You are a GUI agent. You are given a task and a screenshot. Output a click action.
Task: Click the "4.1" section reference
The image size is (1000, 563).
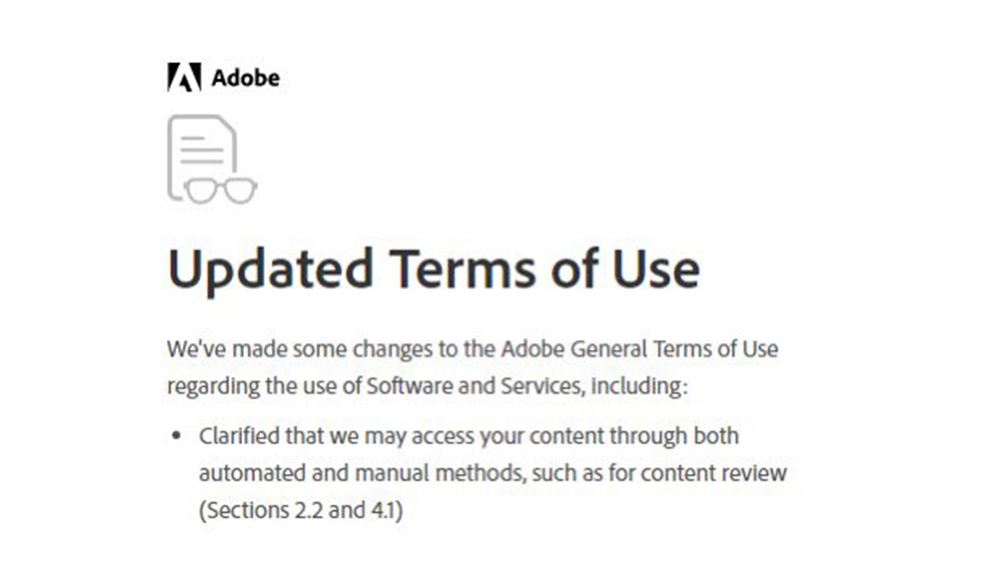coord(386,511)
